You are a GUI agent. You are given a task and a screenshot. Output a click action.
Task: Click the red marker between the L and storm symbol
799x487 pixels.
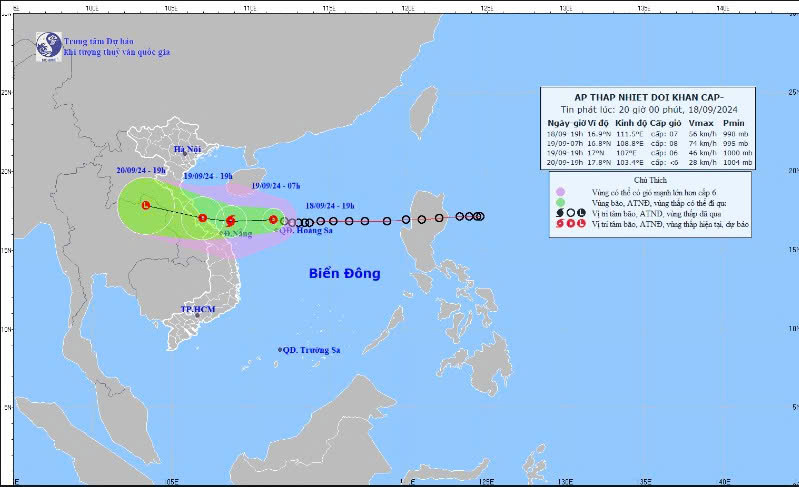(202, 217)
